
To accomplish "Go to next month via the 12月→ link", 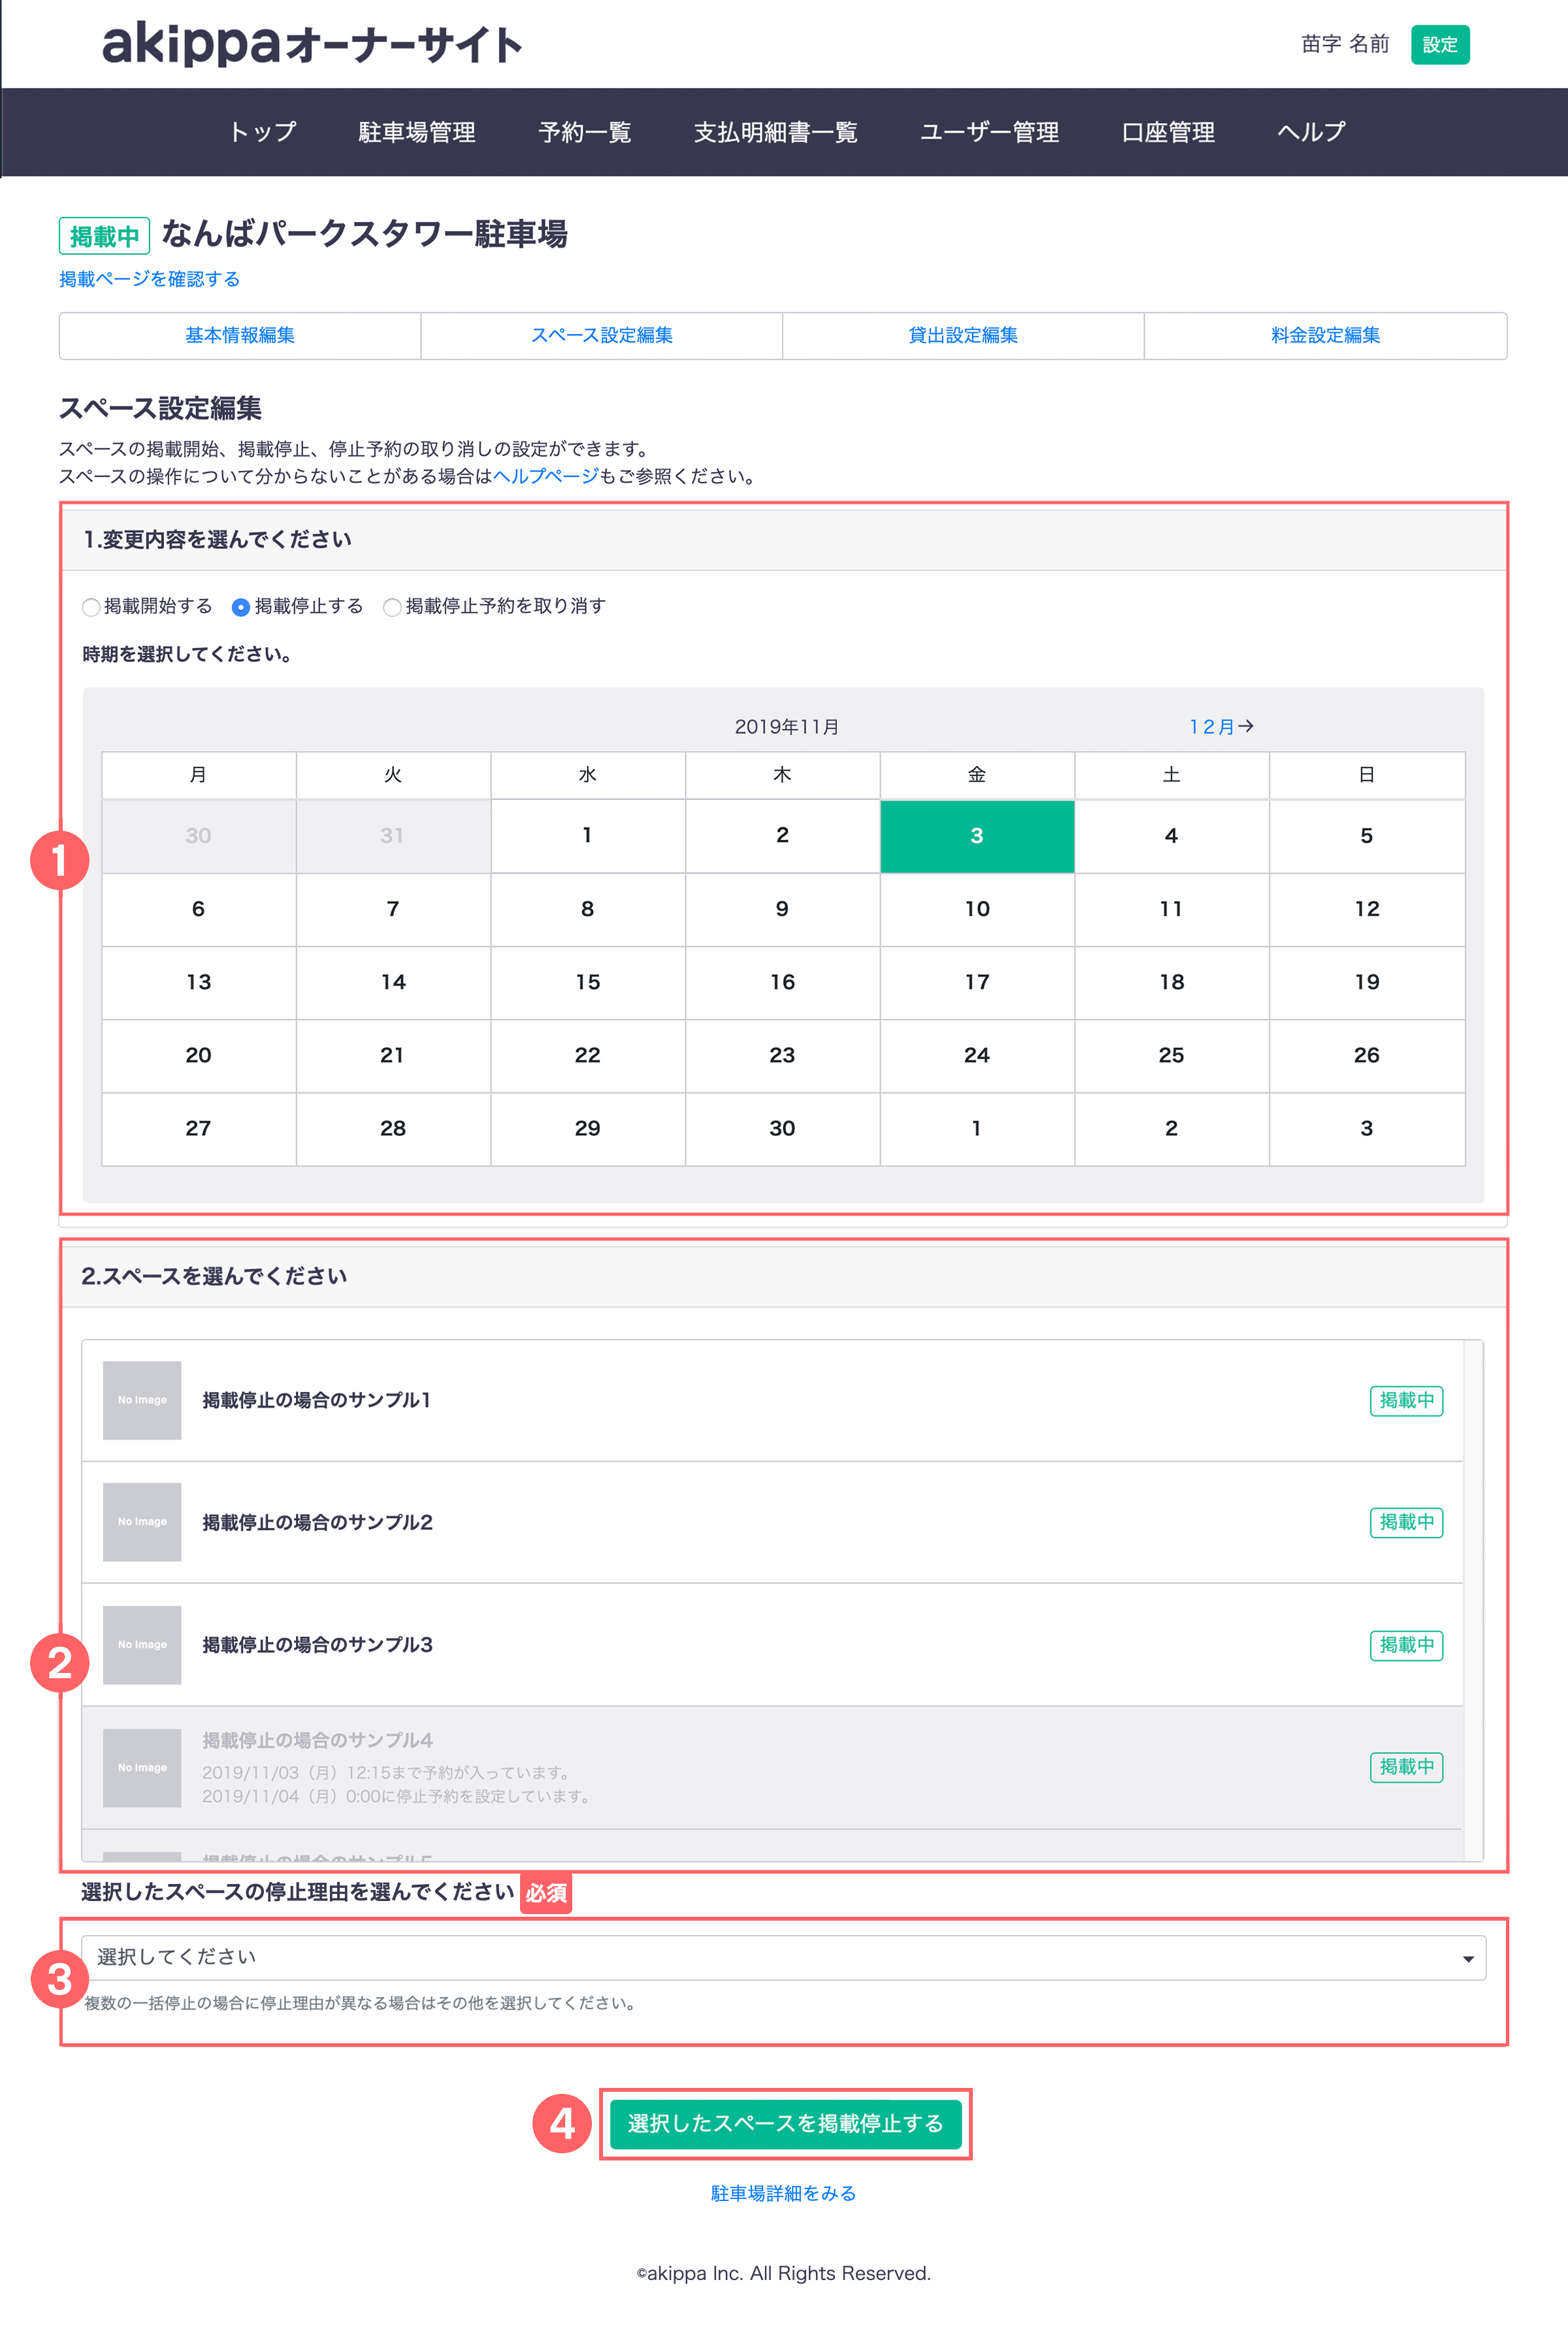I will click(1221, 727).
